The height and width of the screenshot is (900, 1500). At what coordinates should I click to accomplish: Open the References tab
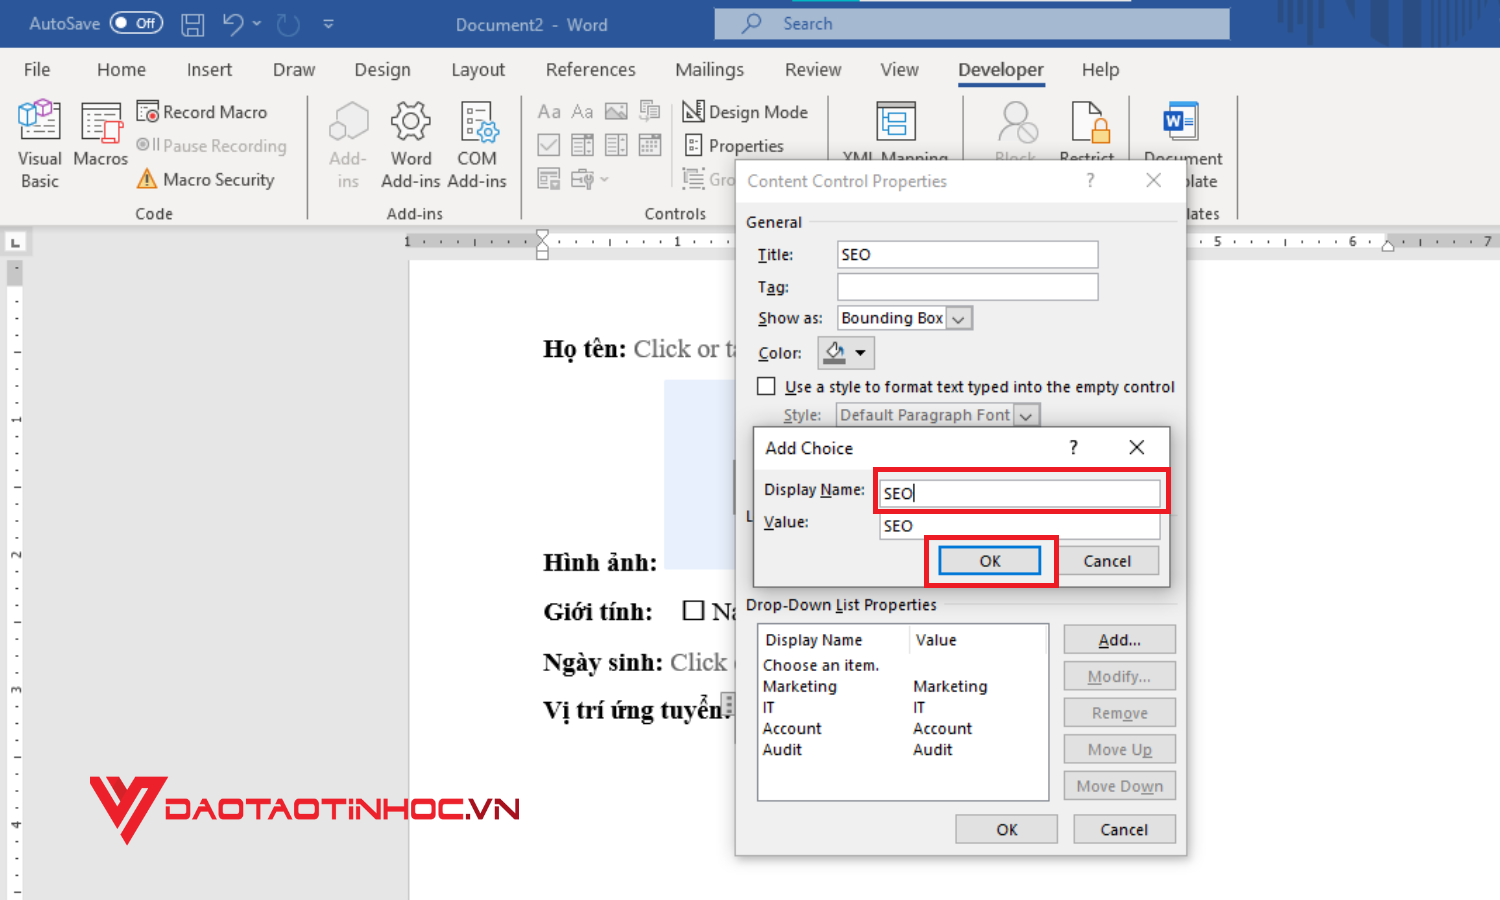(x=590, y=69)
